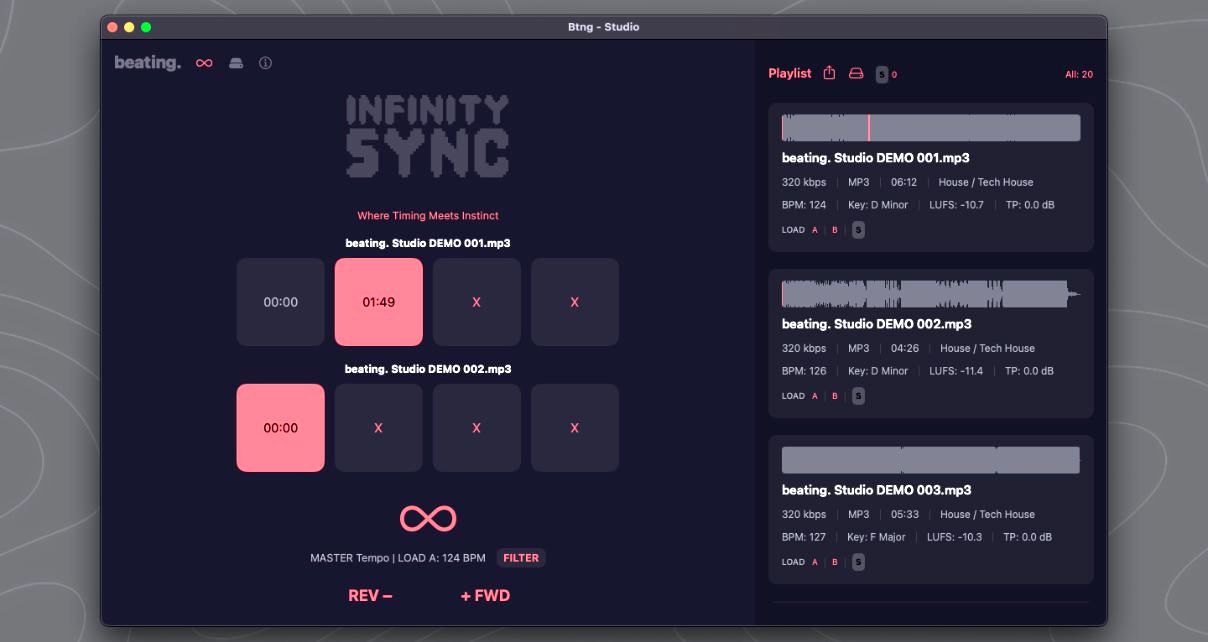The height and width of the screenshot is (642, 1208).
Task: Click the waveform of DEMO 002
Action: (930, 293)
